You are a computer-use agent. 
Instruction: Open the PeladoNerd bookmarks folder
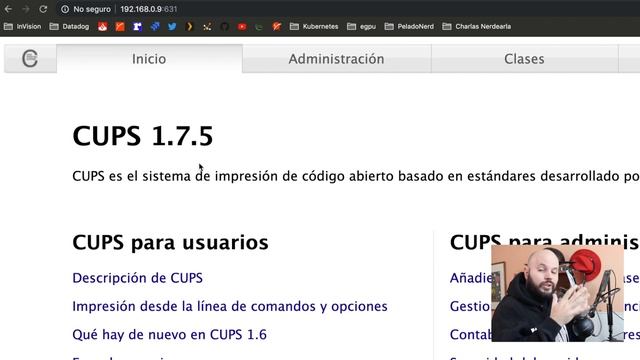click(409, 27)
